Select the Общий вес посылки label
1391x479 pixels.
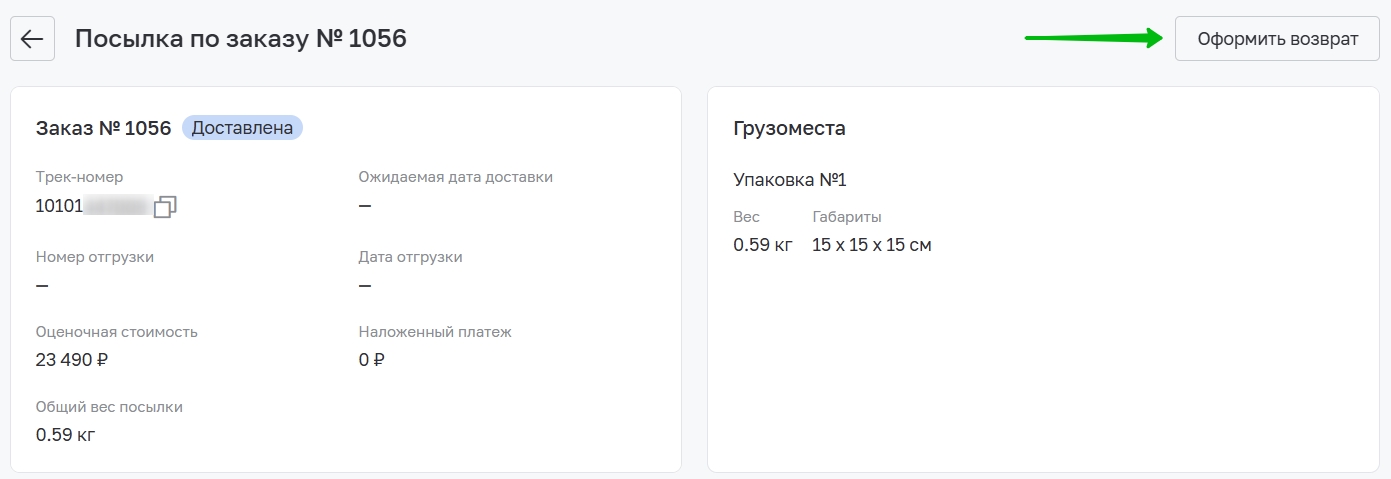click(109, 407)
